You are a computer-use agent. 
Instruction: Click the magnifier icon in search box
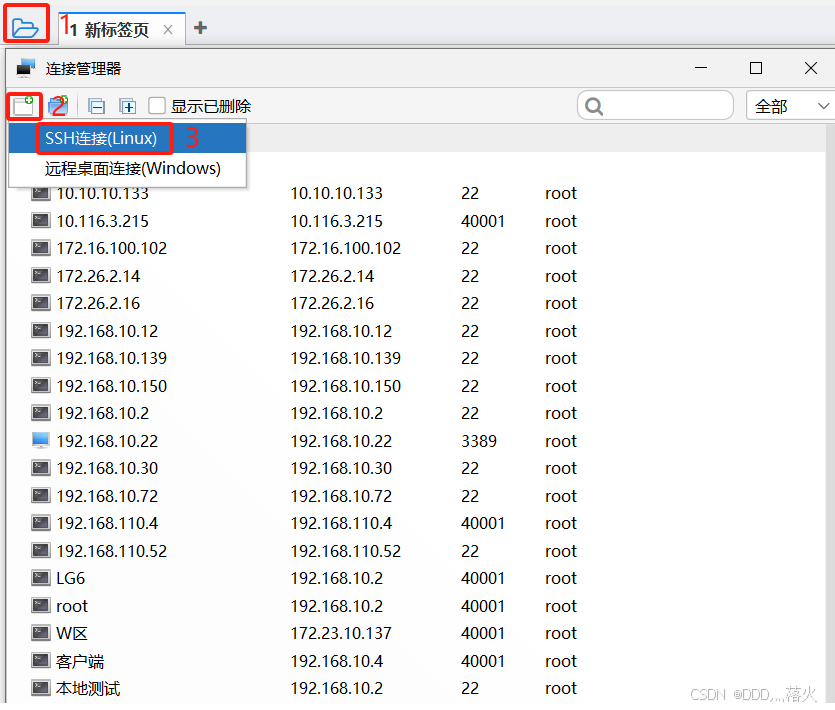594,105
